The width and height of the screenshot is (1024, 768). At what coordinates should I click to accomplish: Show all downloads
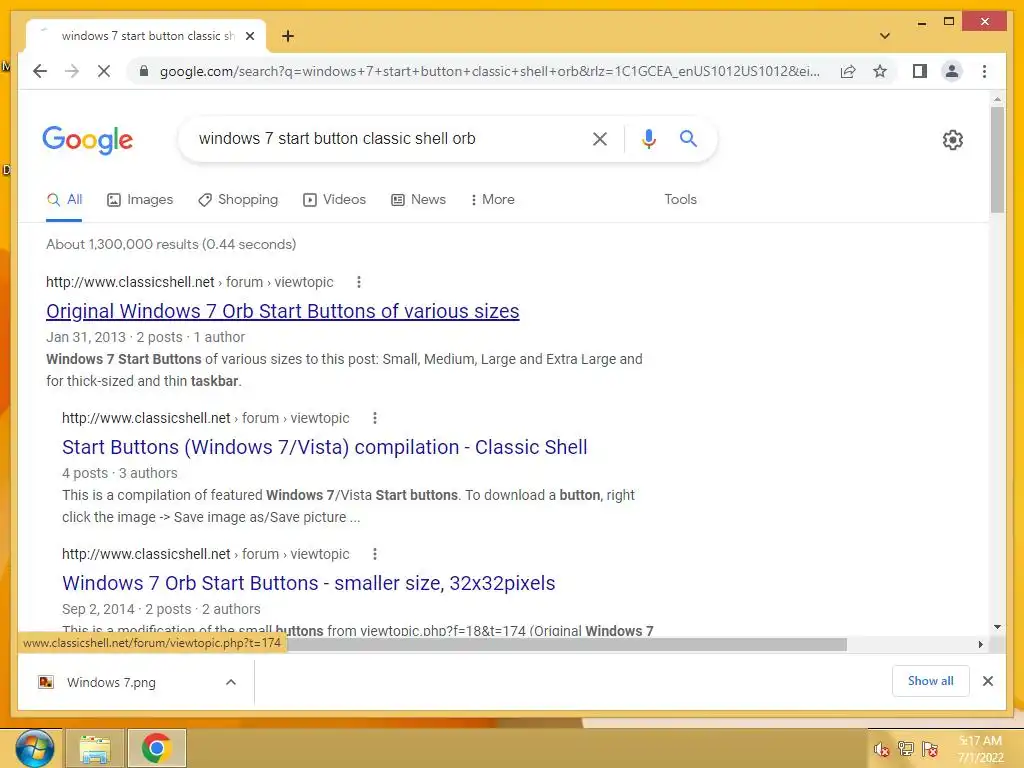931,681
